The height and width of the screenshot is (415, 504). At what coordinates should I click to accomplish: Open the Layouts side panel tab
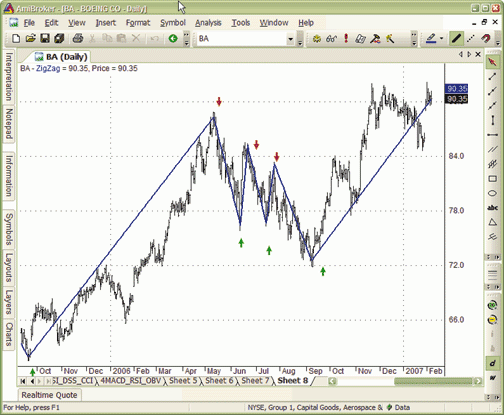[x=9, y=267]
